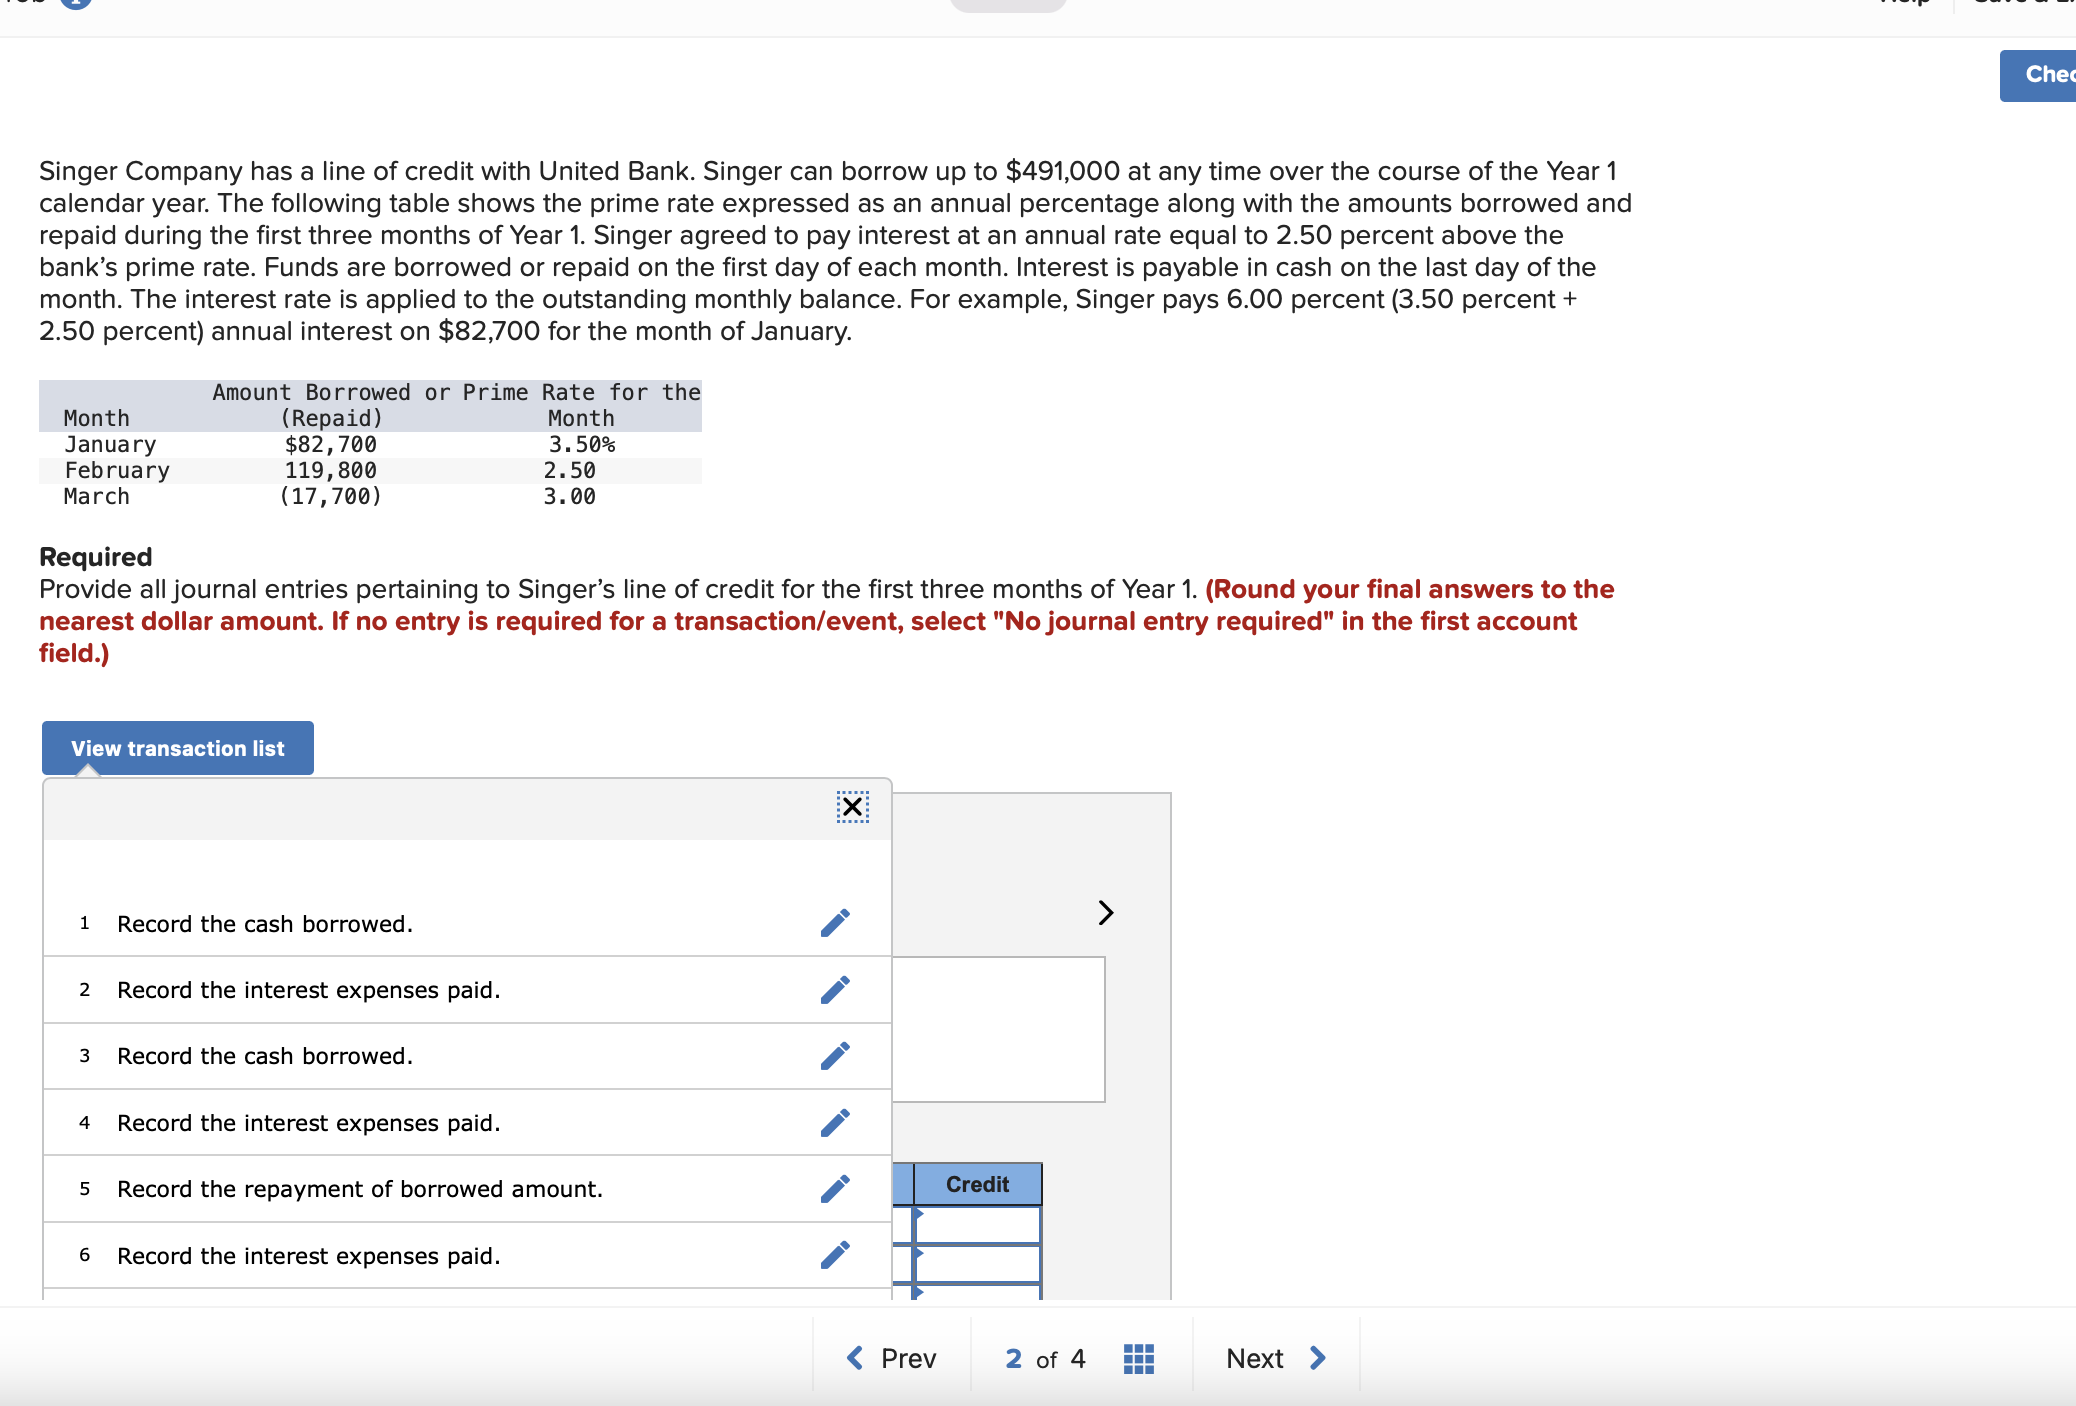Viewport: 2076px width, 1406px height.
Task: Click the Prev back chevron
Action: (x=854, y=1357)
